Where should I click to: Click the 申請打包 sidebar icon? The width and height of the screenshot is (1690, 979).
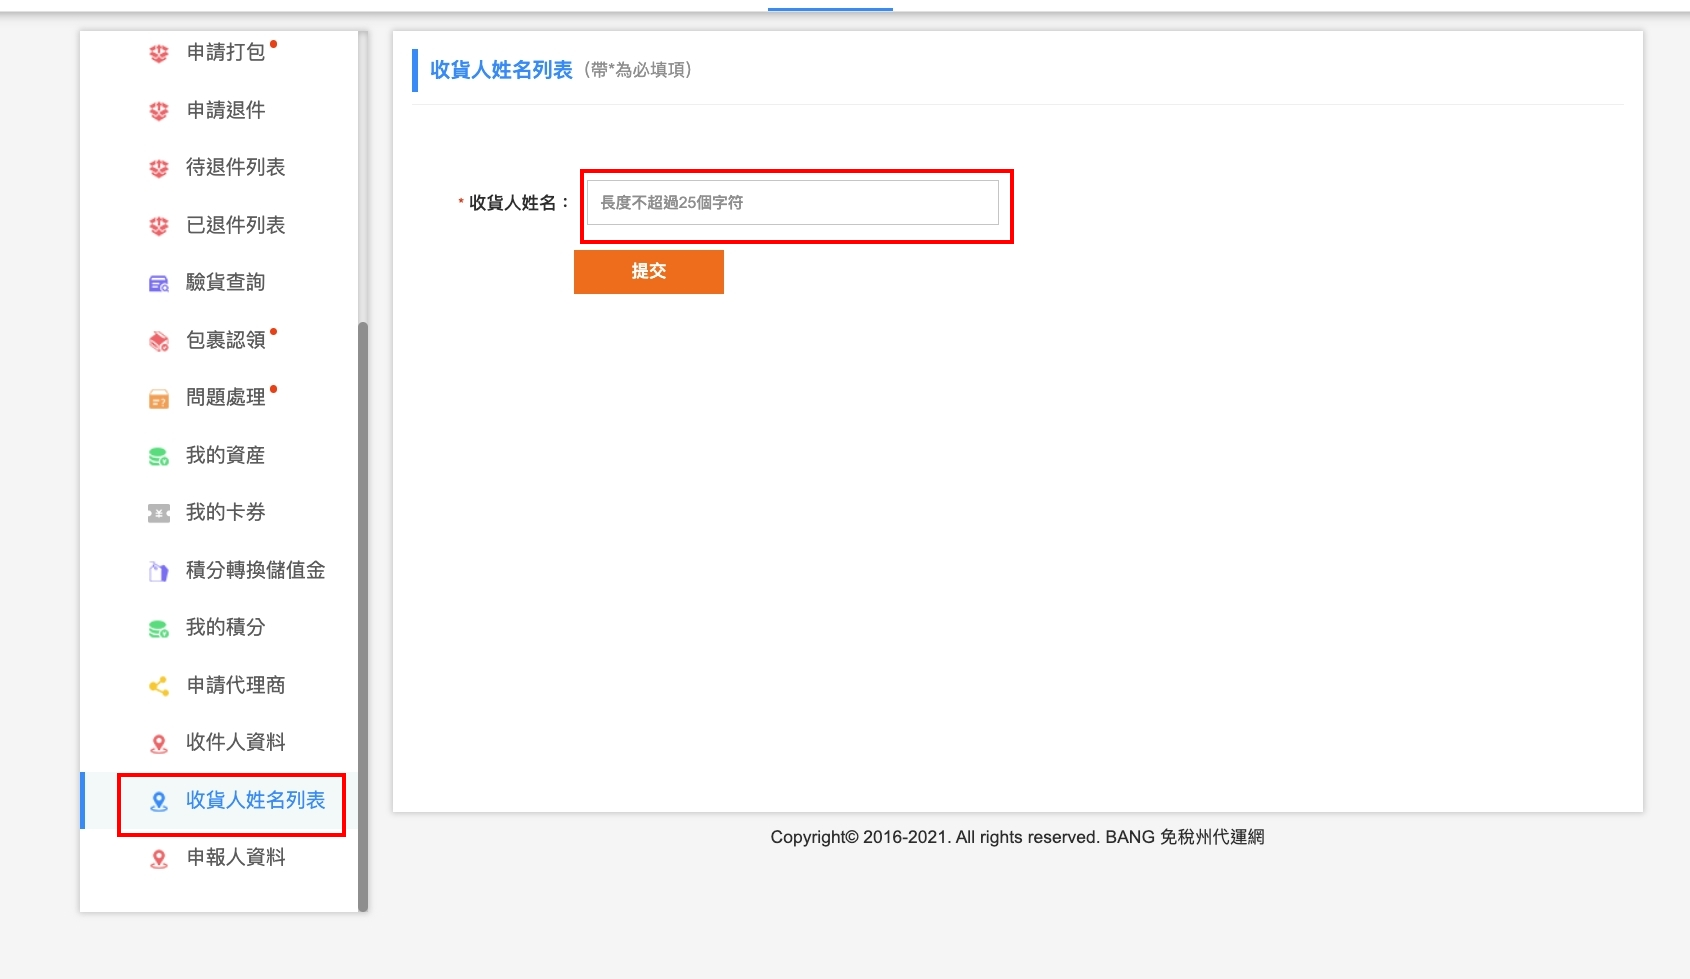[159, 53]
